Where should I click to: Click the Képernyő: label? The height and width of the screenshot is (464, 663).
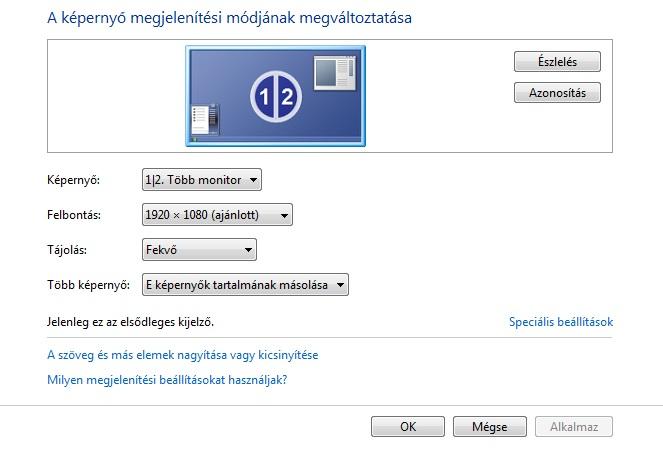[74, 180]
